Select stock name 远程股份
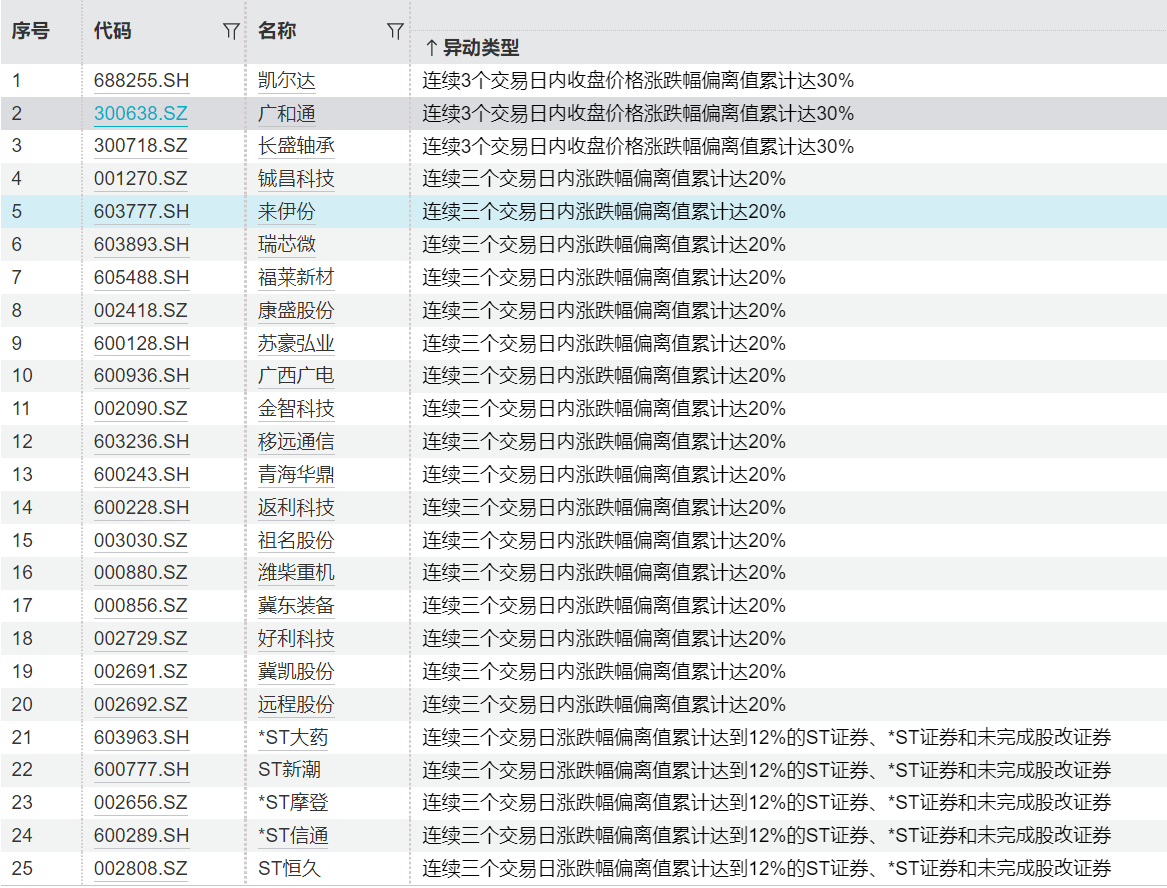The image size is (1167, 888). point(296,704)
